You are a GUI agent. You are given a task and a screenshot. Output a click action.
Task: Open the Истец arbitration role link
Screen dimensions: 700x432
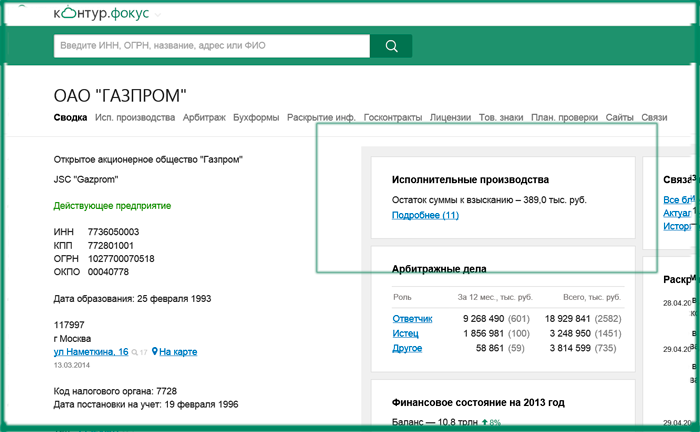[x=405, y=333]
